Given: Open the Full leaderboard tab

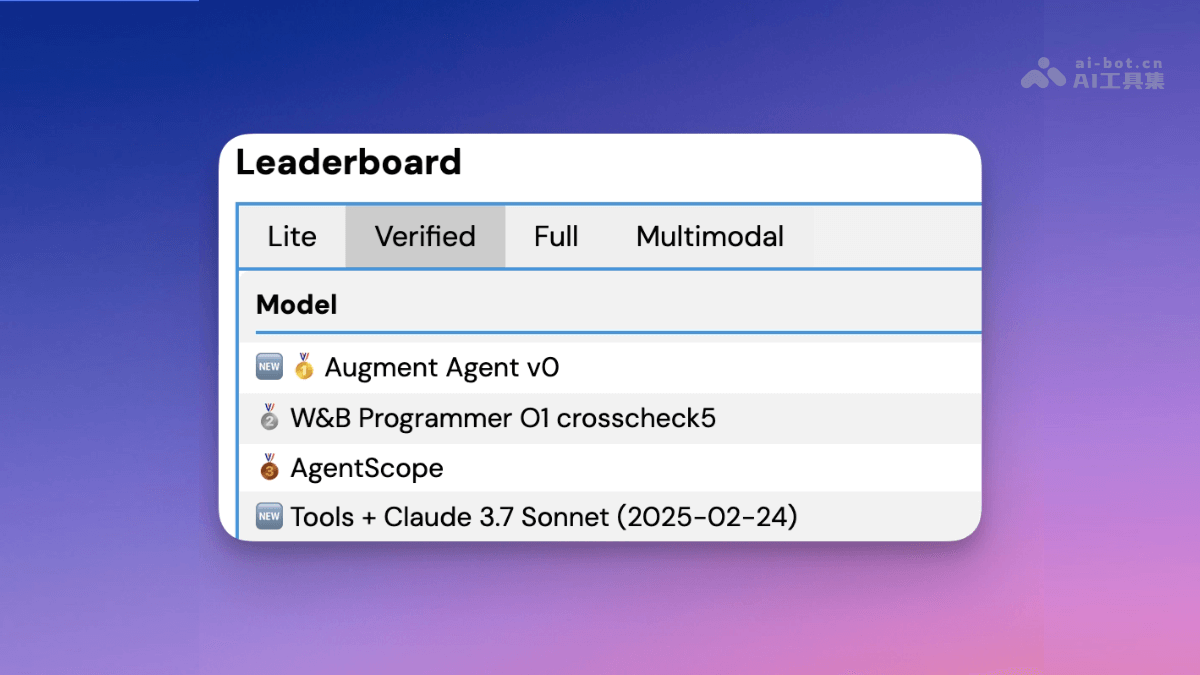Looking at the screenshot, I should pyautogui.click(x=556, y=236).
